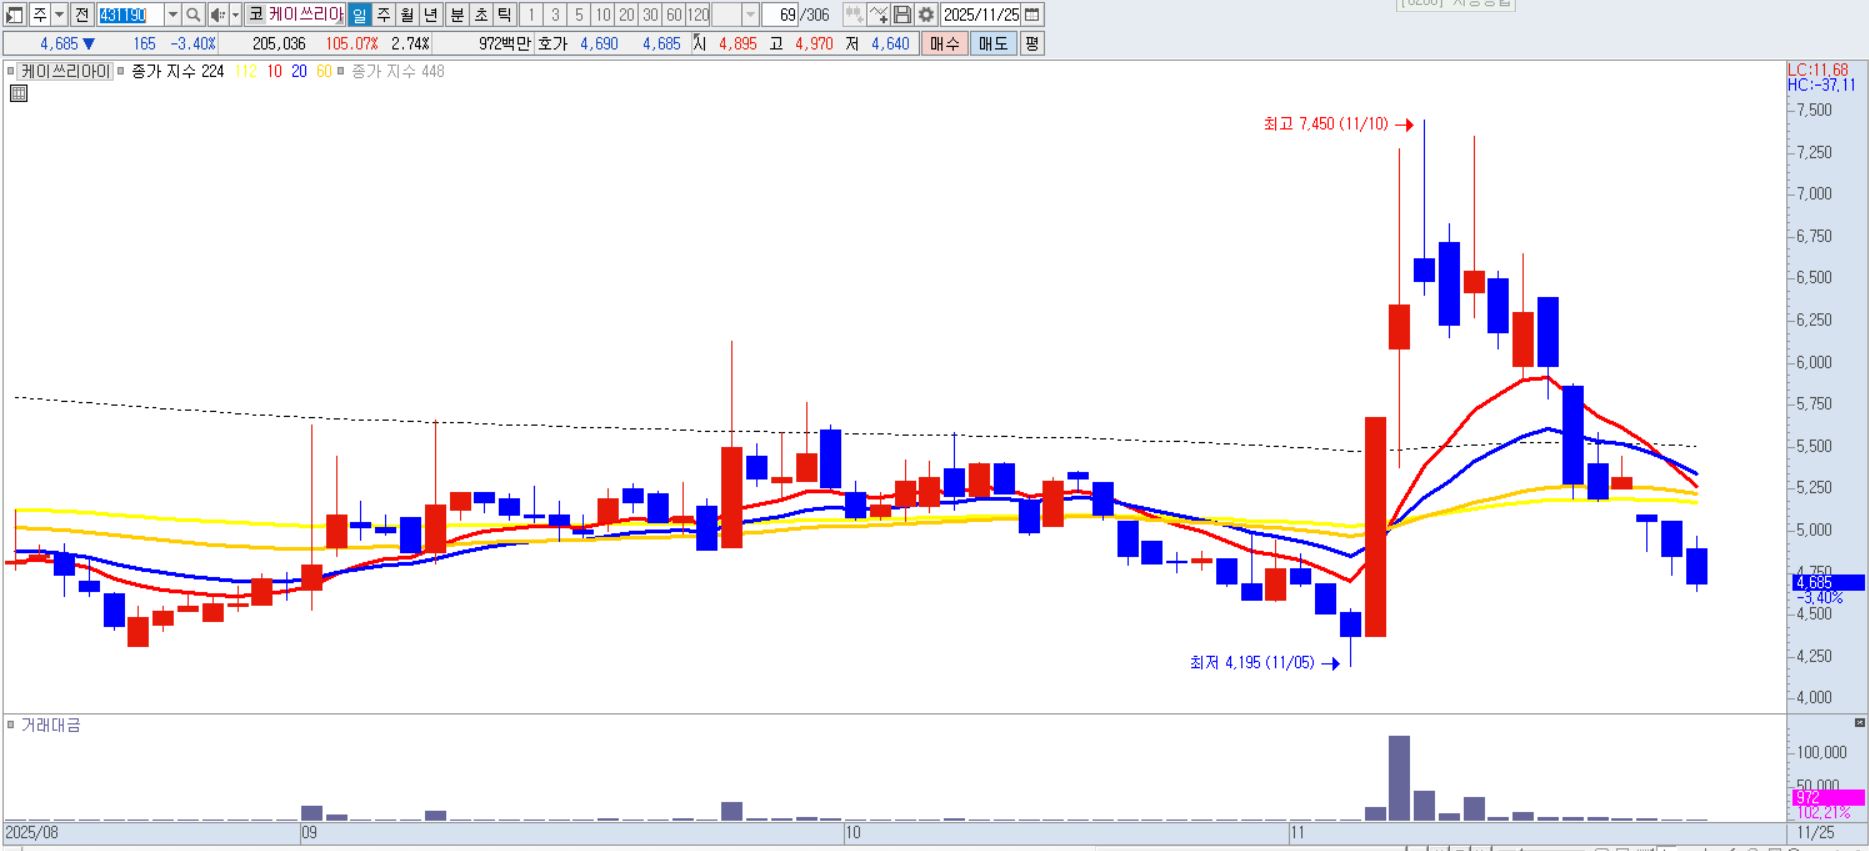
Task: Toggle the 케이쓰리아이 series legend marker
Action: pos(11,71)
